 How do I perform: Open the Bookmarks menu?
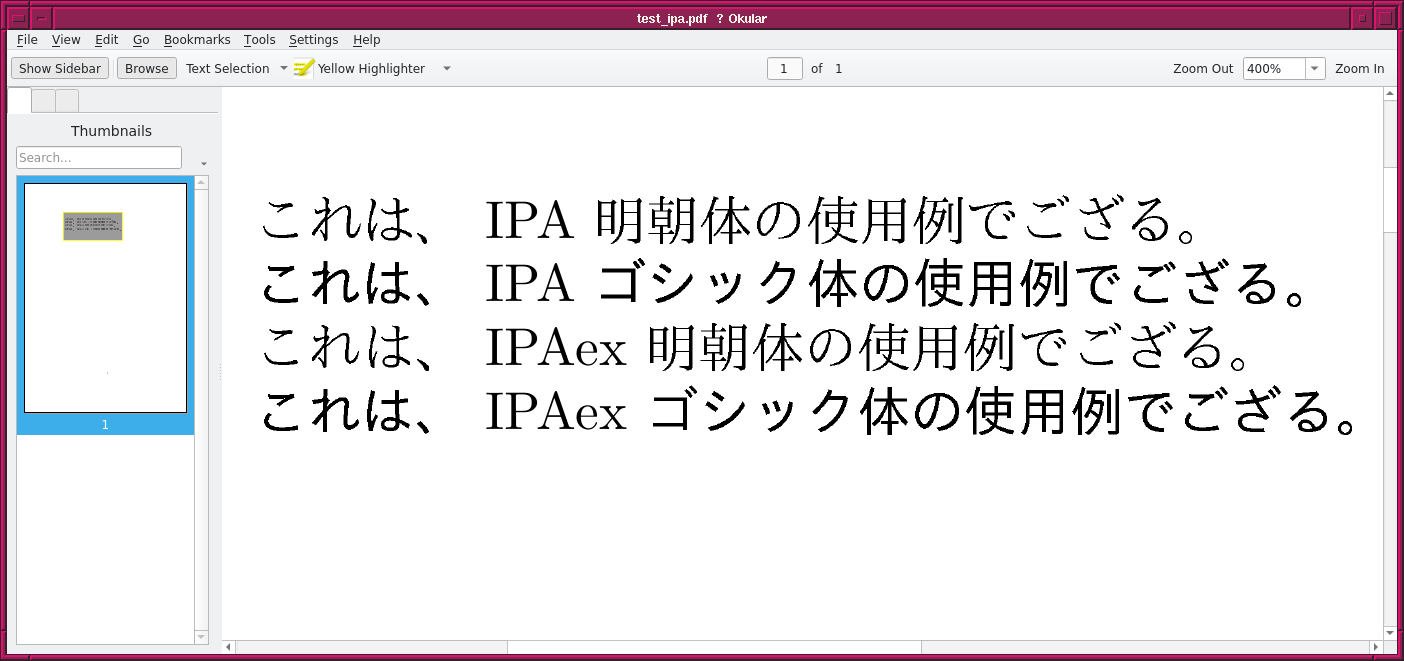pyautogui.click(x=197, y=40)
